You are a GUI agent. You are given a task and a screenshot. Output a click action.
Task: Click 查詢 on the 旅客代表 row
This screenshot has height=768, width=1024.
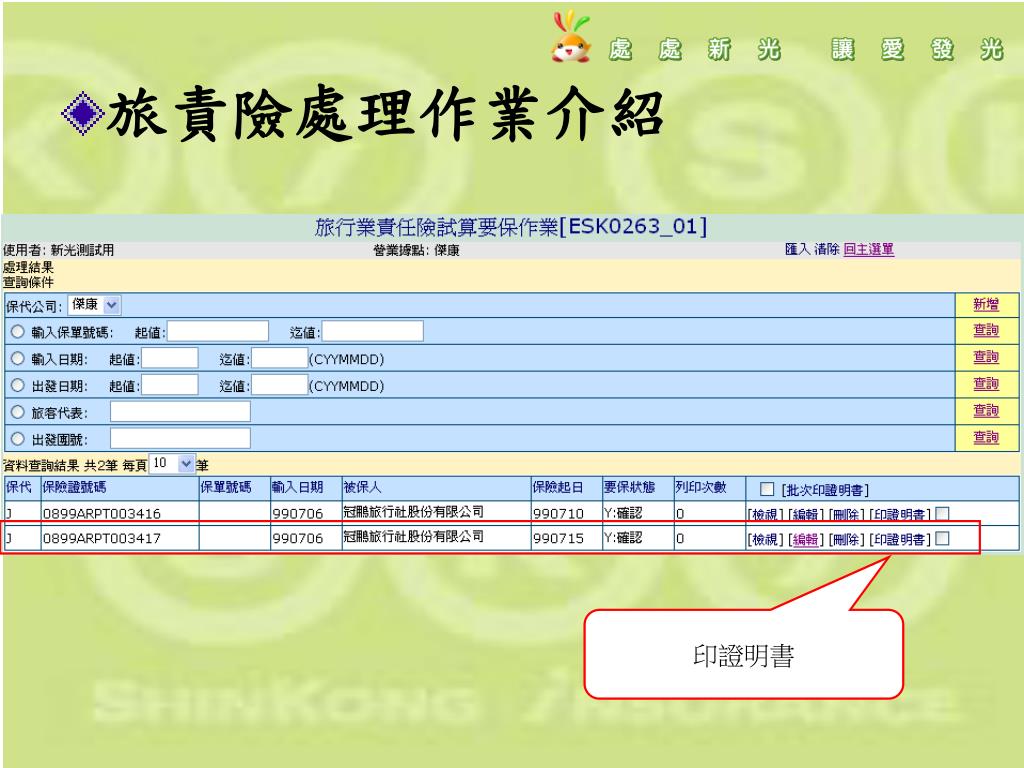tap(985, 411)
